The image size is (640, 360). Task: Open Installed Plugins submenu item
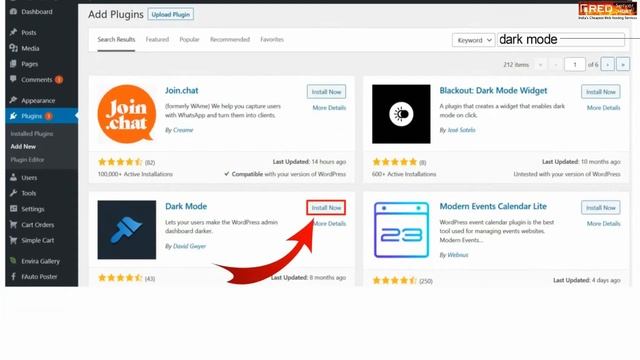[32, 133]
